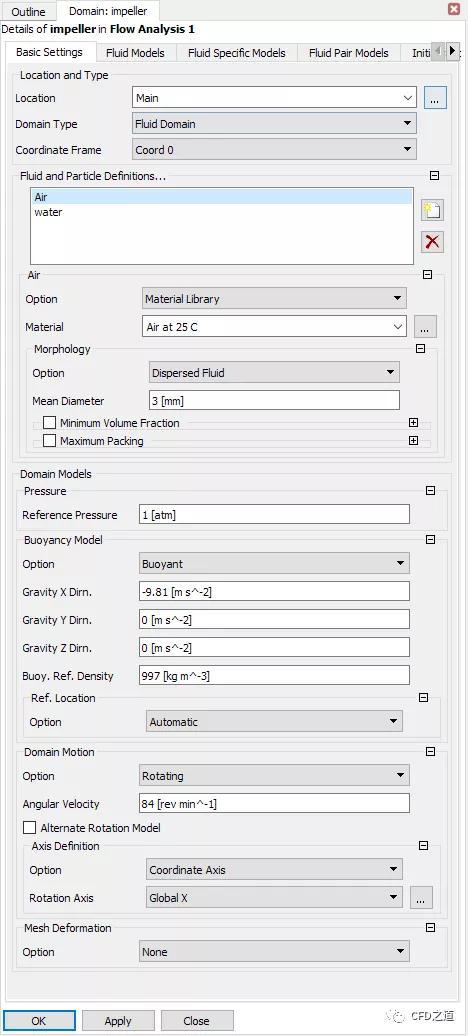This screenshot has width=468, height=1036.
Task: Click the tab scroll right arrow
Action: pyautogui.click(x=452, y=51)
